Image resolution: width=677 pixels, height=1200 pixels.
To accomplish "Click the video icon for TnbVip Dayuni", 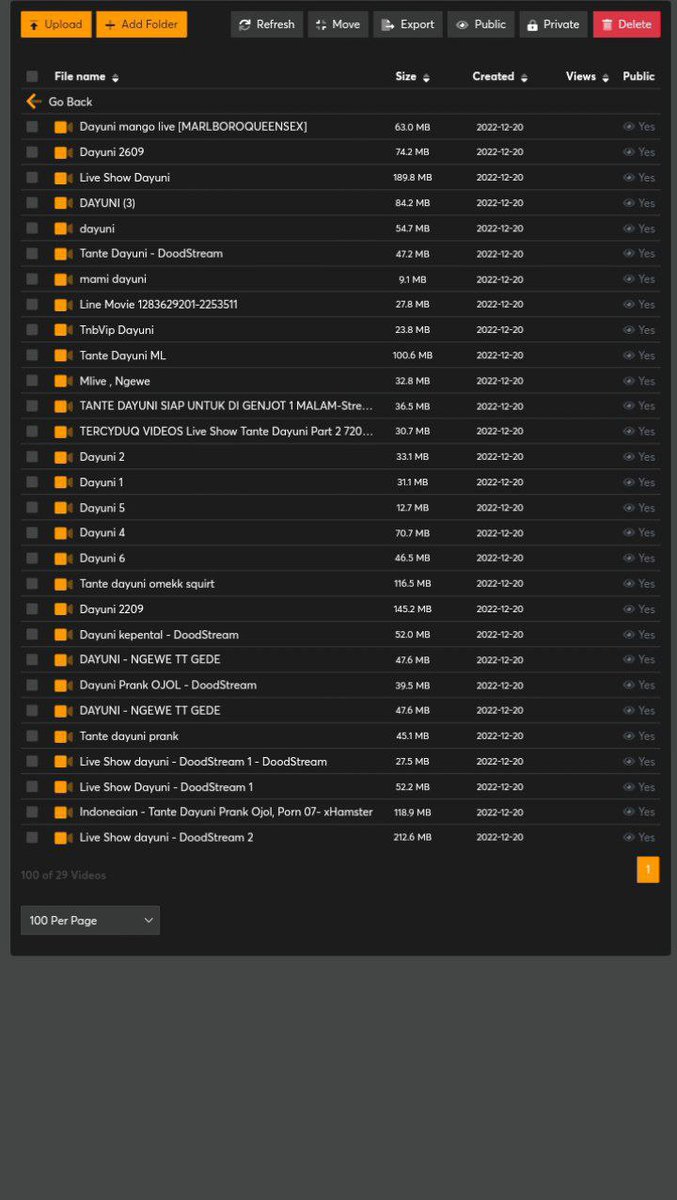I will tap(64, 330).
